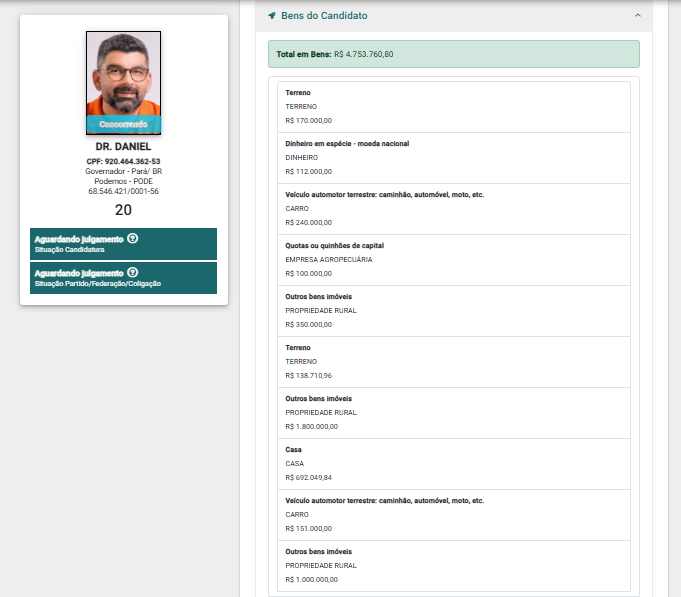Click the PROPRIEDADE RURAL R$ 1.800.000,00 entry
Viewport: 681px width, 597px height.
[x=454, y=413]
